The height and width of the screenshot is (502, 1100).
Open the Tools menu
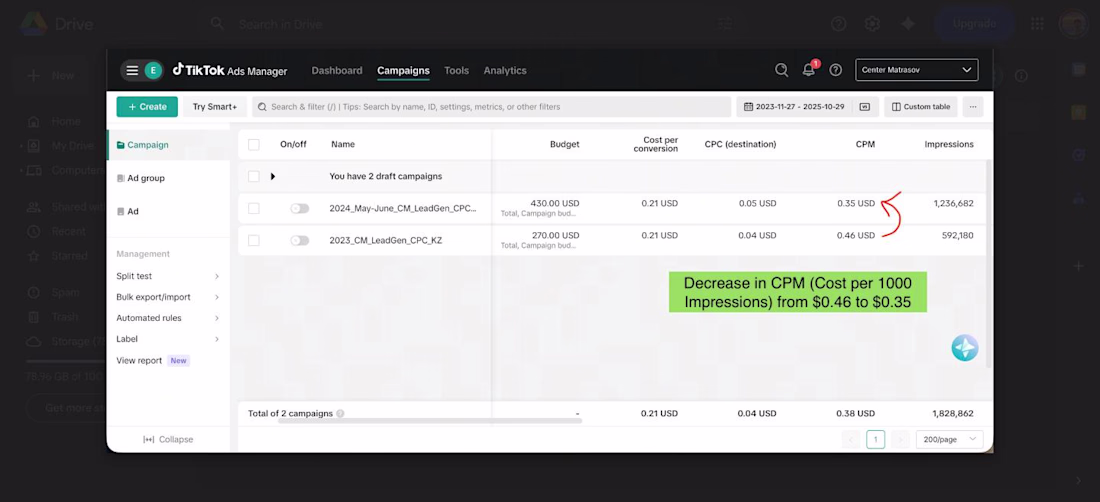coord(457,70)
